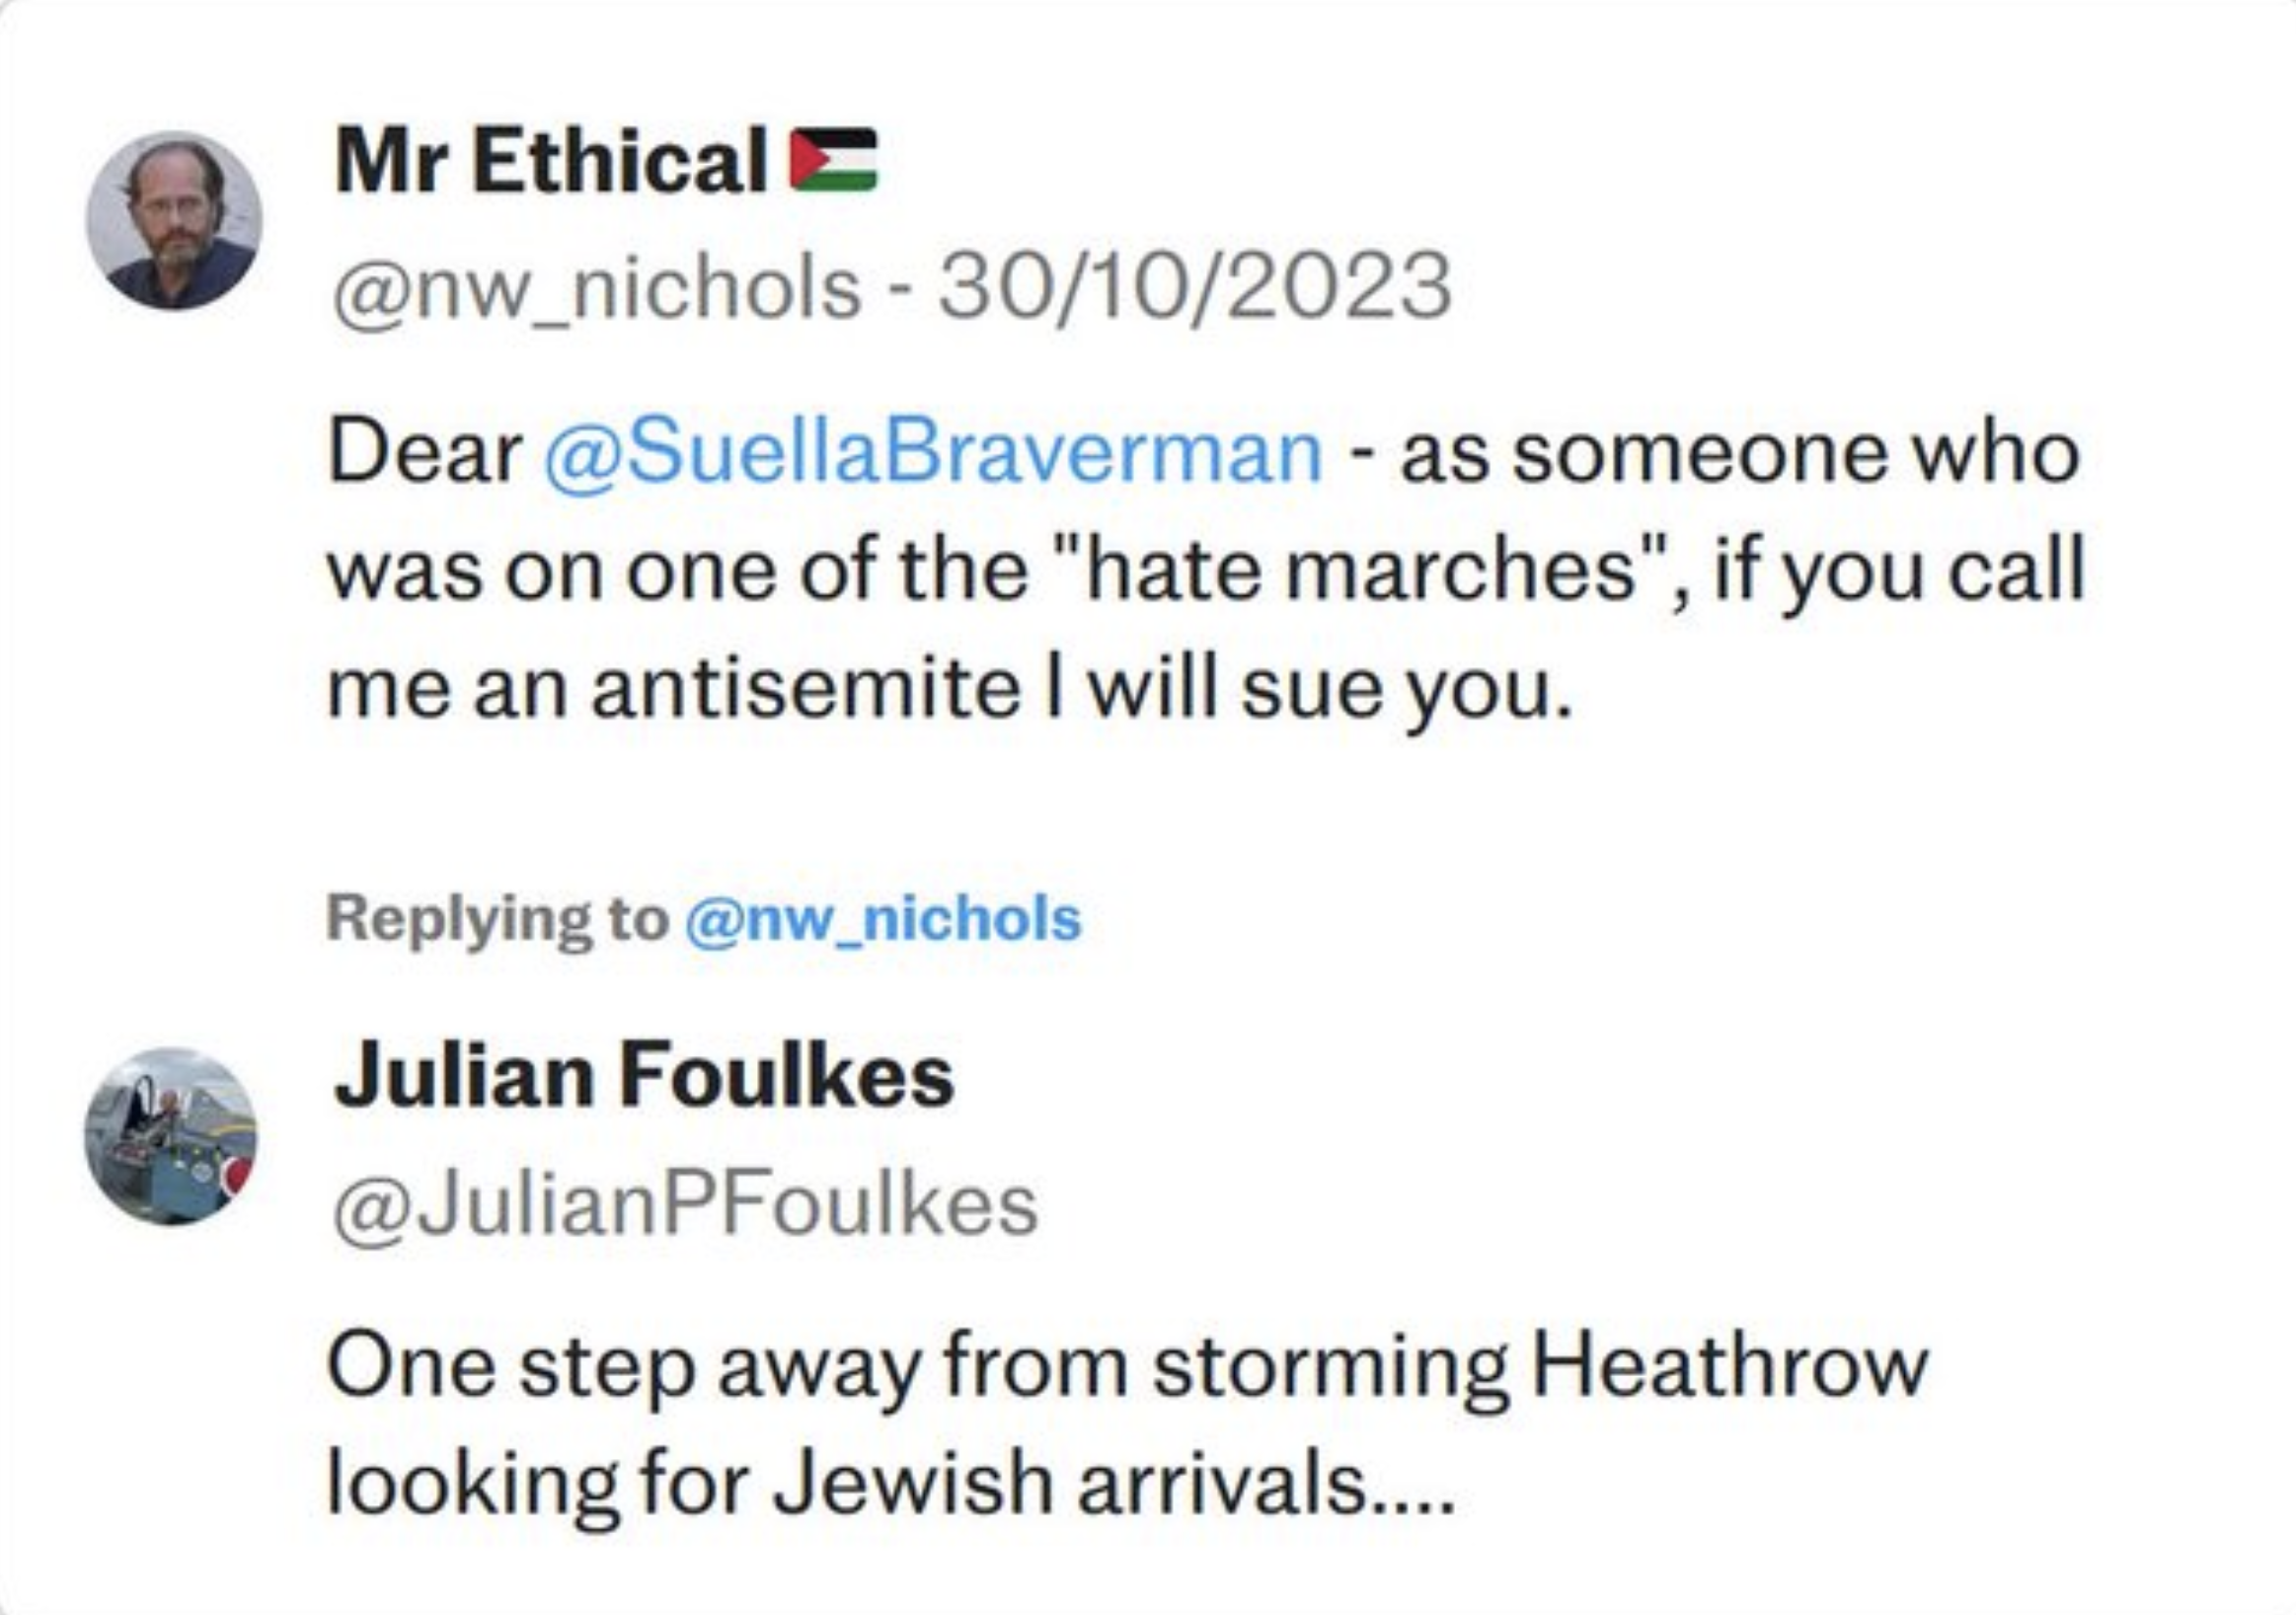Open Mr Ethical's profile picture
Viewport: 2296px width, 1615px height.
click(174, 219)
